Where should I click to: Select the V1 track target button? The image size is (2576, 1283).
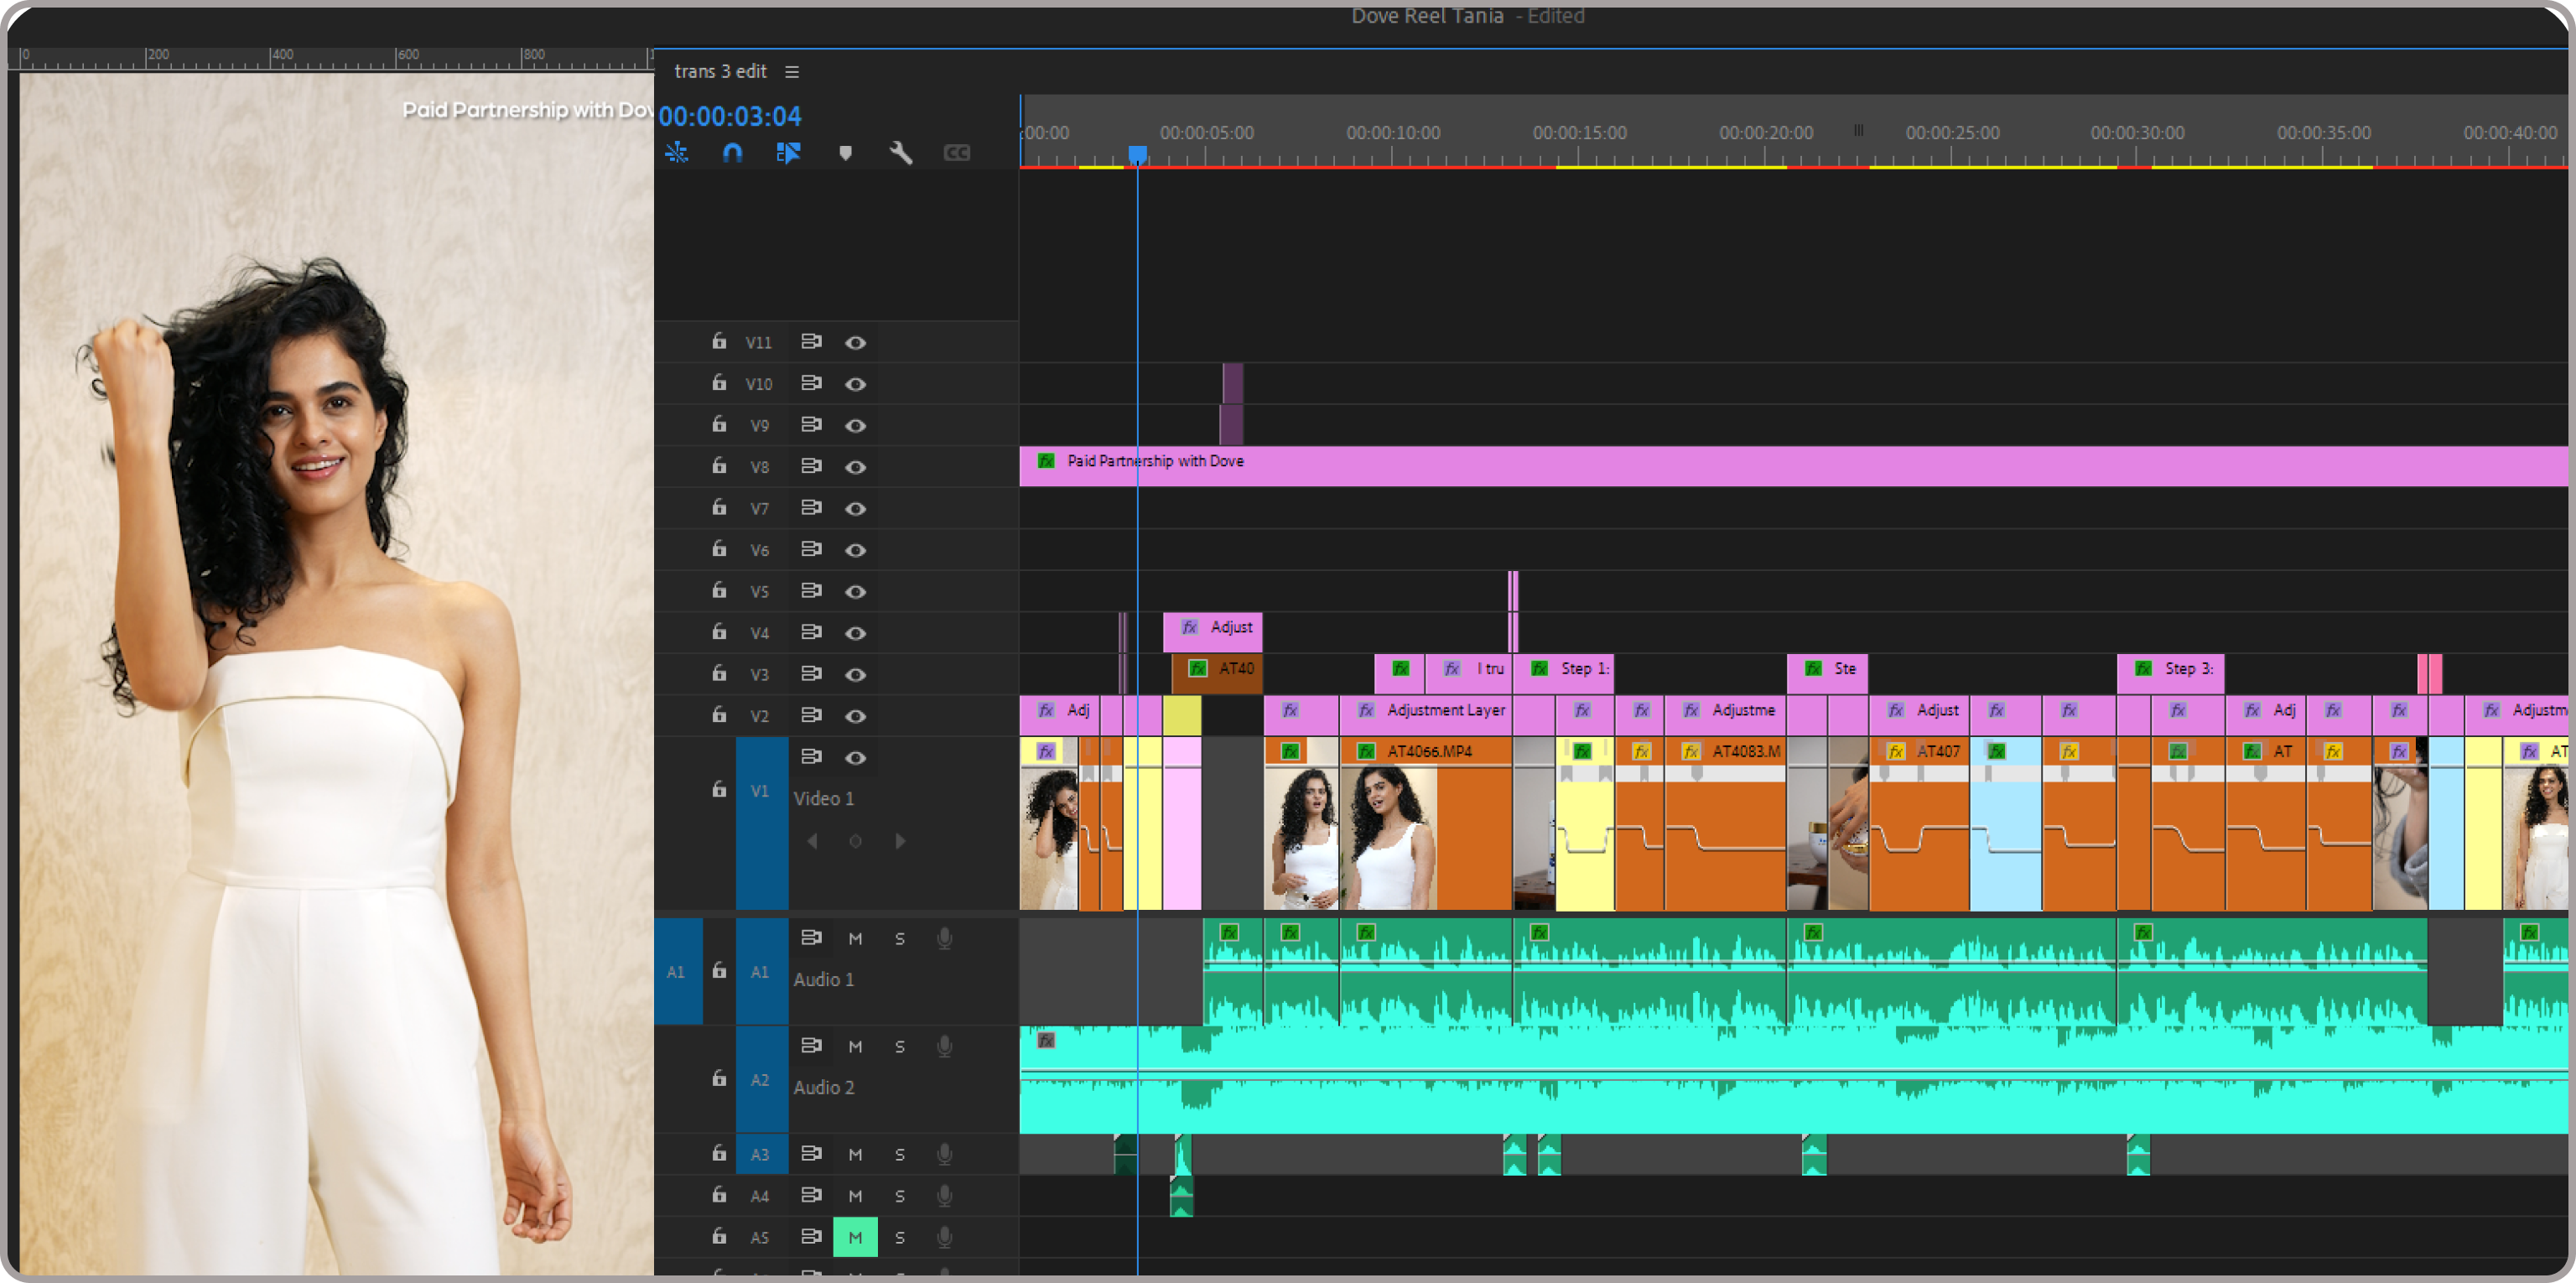(761, 823)
